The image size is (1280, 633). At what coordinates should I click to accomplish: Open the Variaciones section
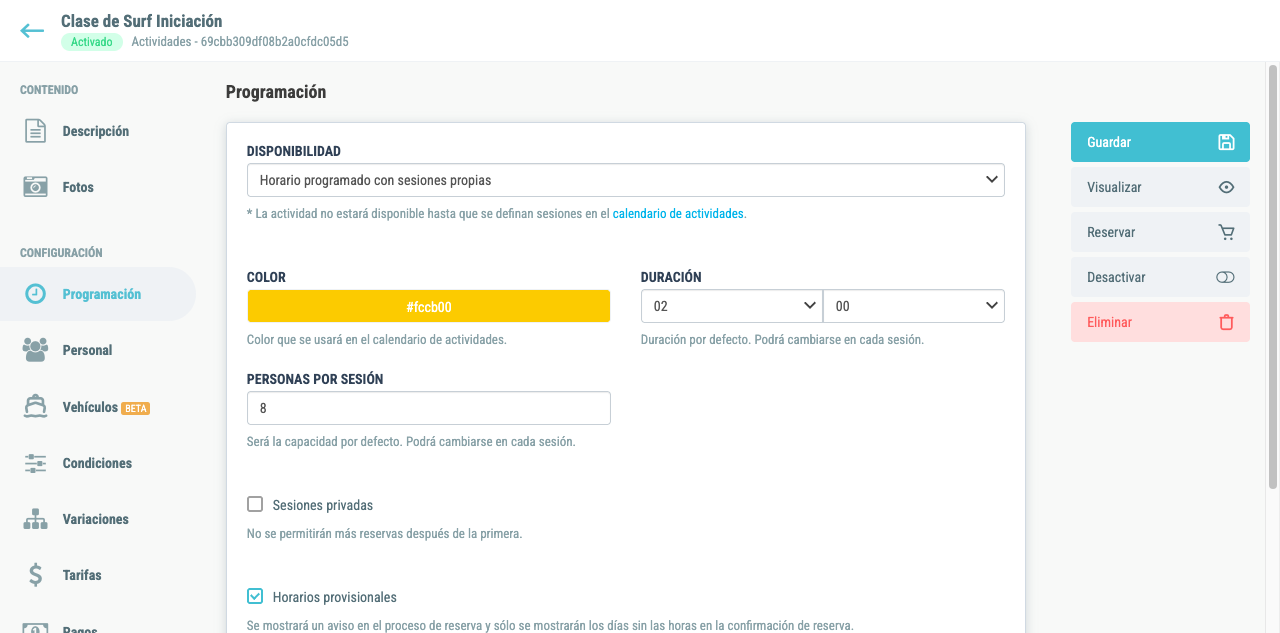(x=98, y=519)
